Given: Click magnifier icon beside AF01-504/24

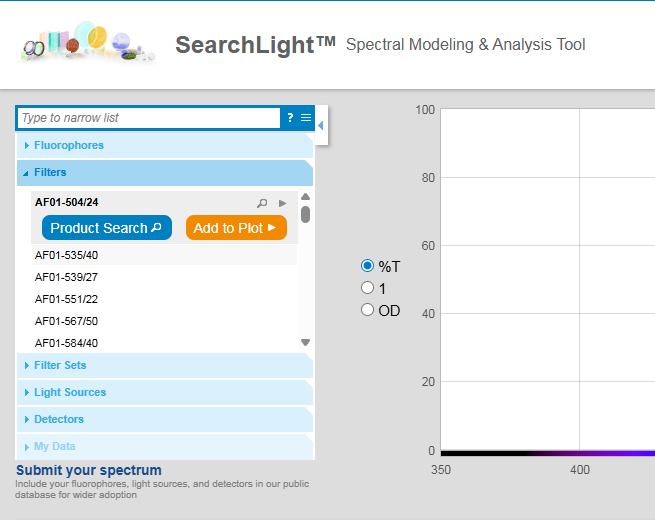Looking at the screenshot, I should click(x=262, y=203).
